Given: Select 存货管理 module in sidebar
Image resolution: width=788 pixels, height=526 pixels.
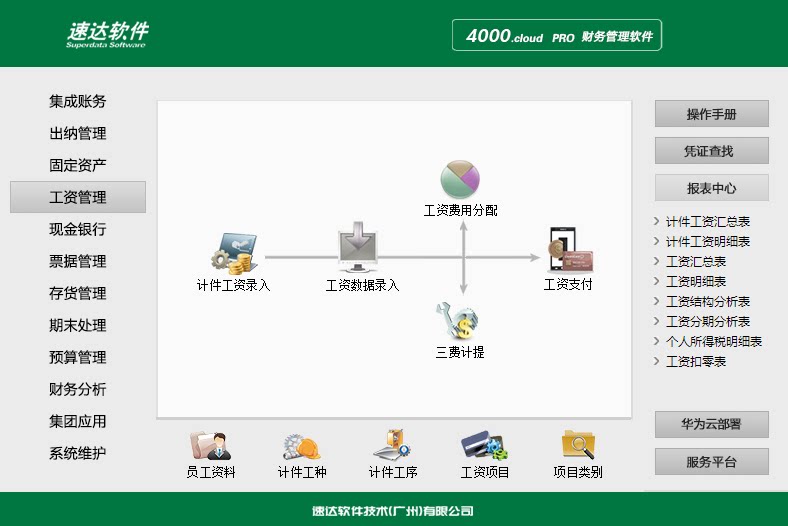Looking at the screenshot, I should tap(78, 293).
